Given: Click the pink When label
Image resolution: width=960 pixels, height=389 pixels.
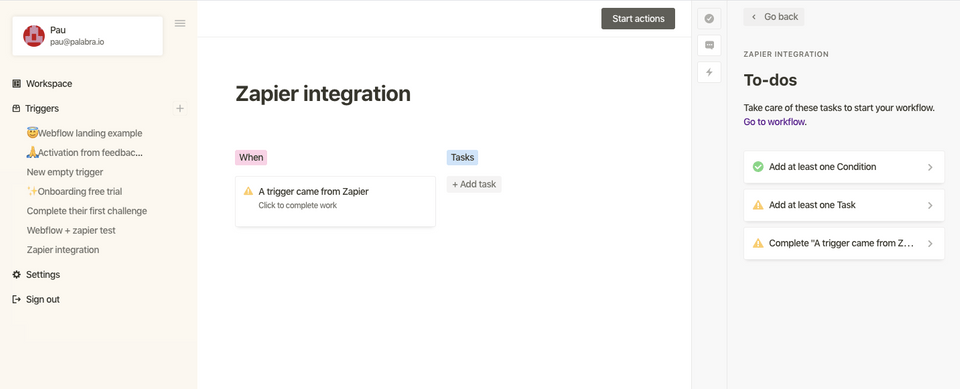Looking at the screenshot, I should click(251, 157).
